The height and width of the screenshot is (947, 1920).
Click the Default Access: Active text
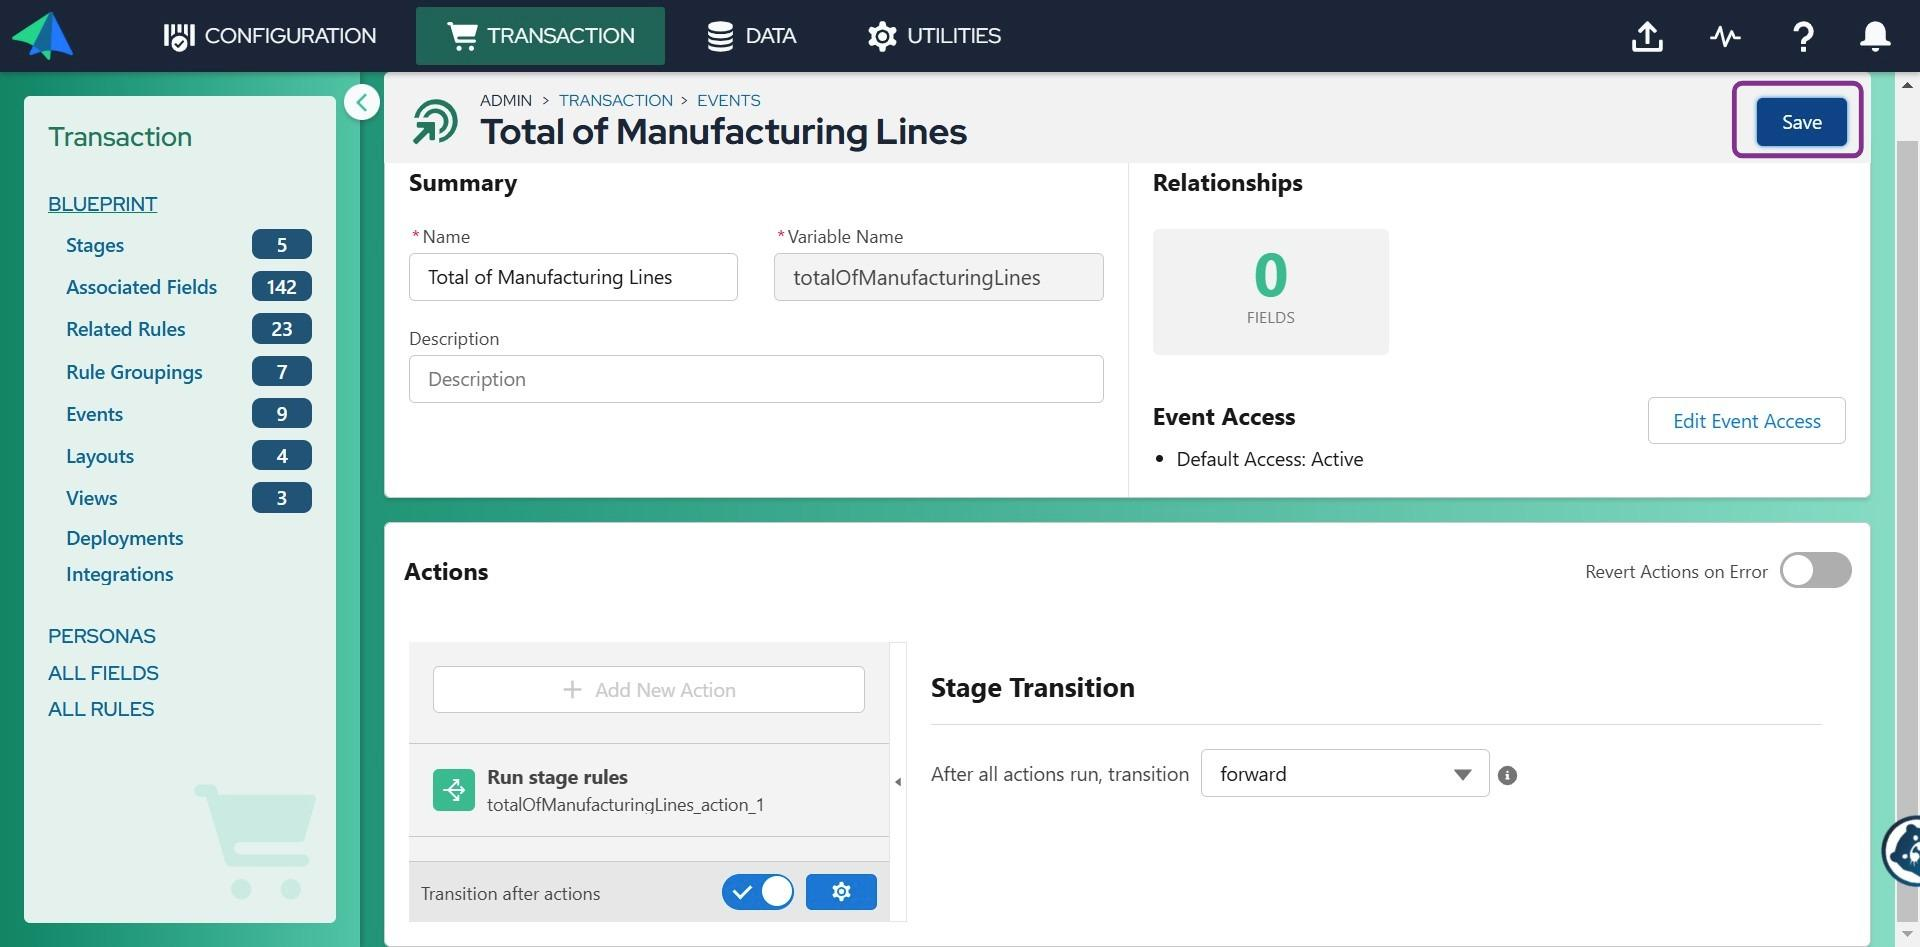coord(1269,459)
